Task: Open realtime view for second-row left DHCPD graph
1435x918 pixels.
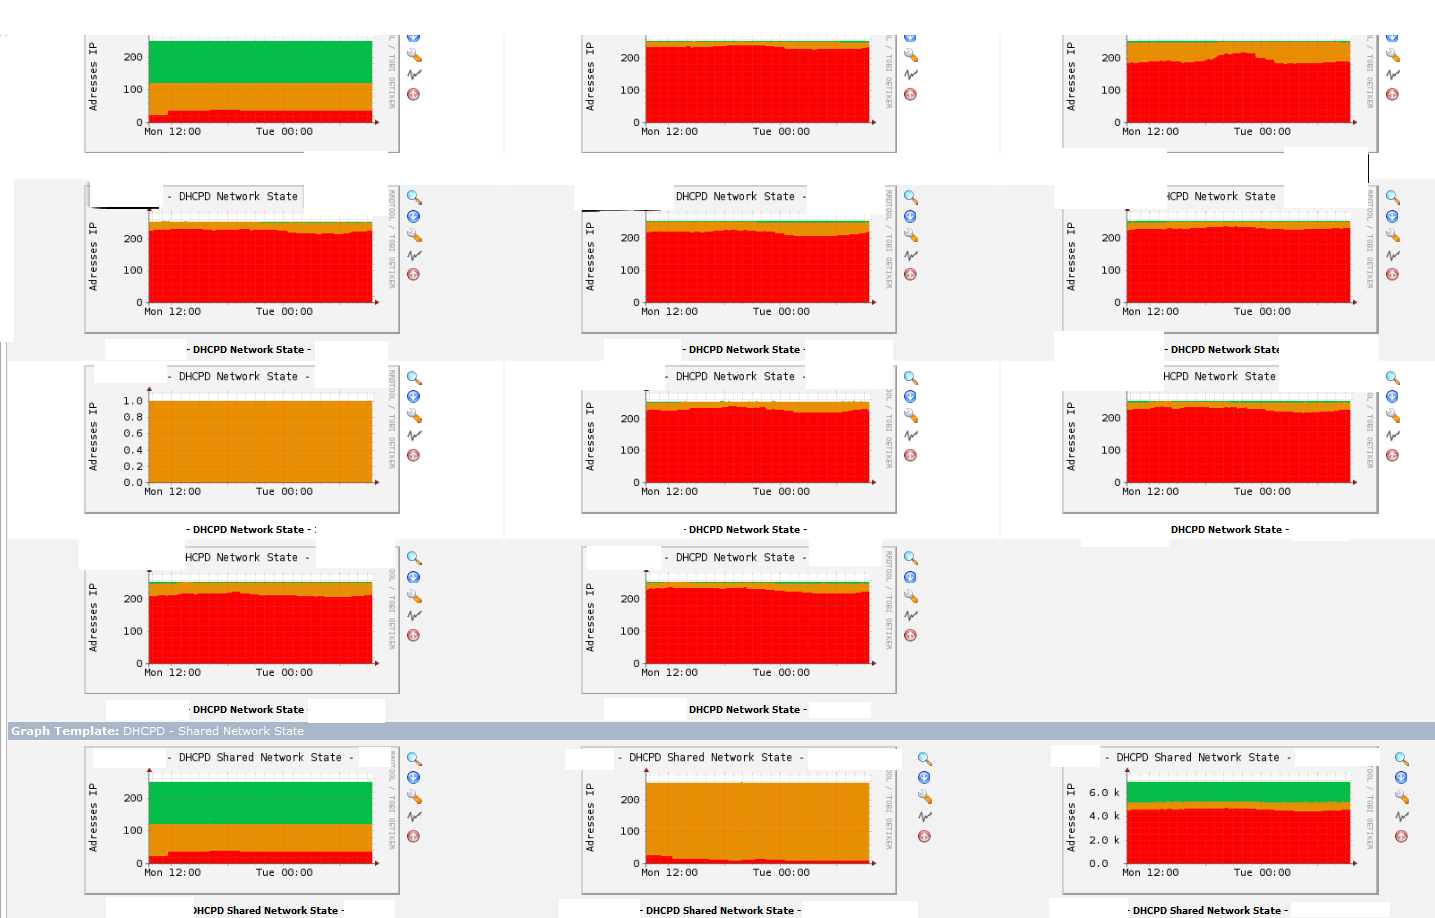Action: pos(414,255)
